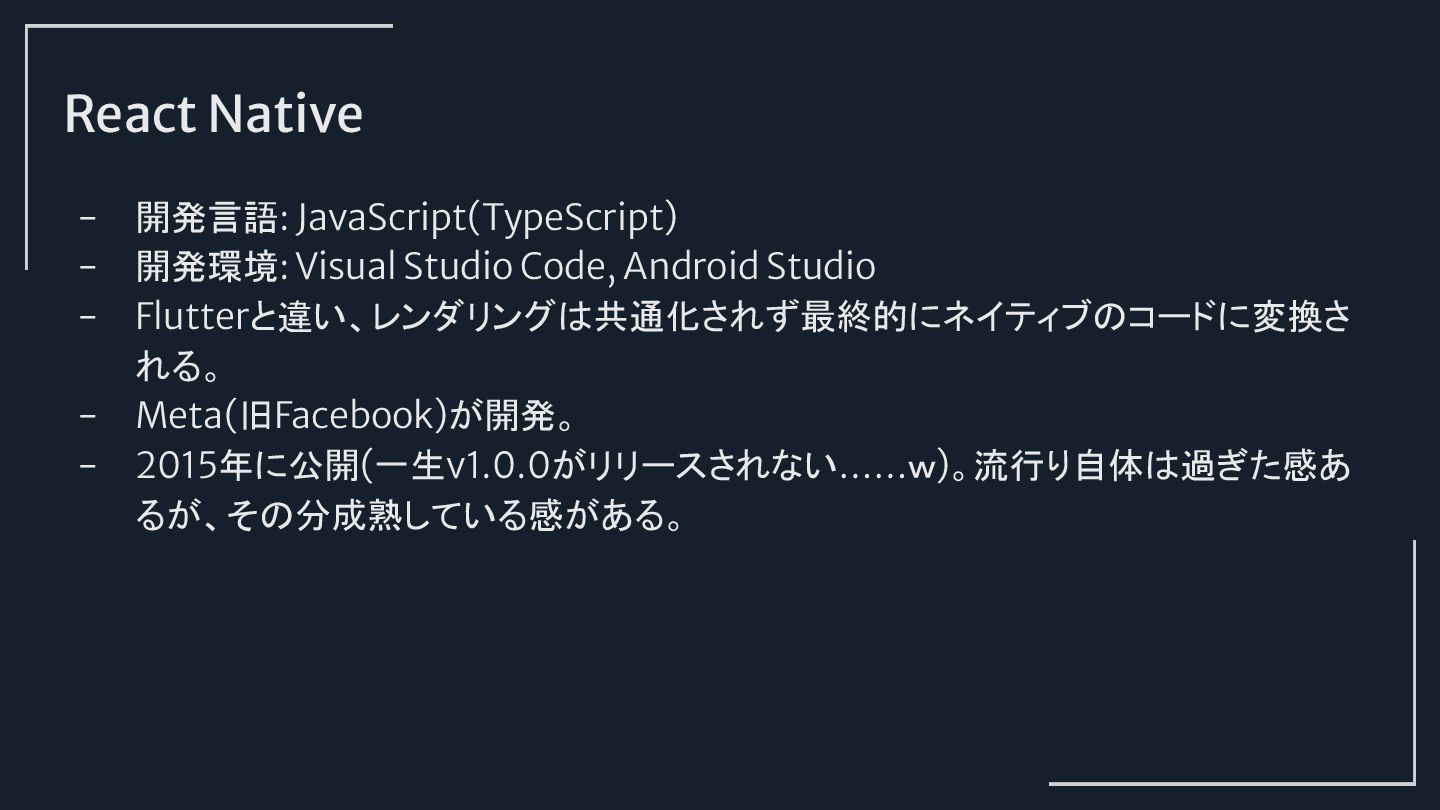Click the top-left decorative corner line
Screen dimensions: 1440x810
pos(208,26)
